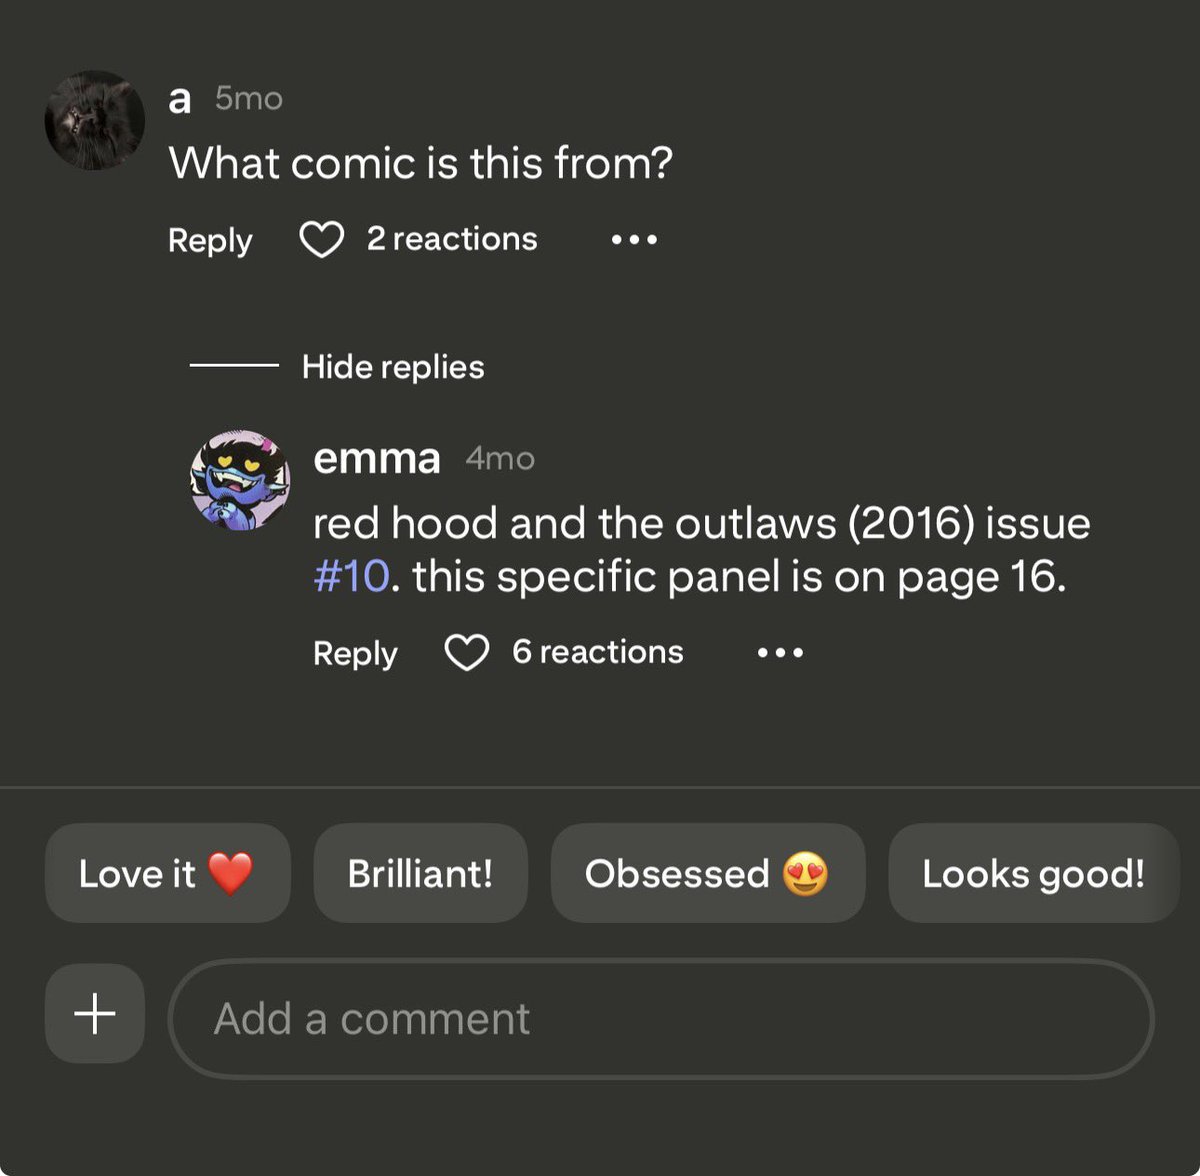This screenshot has height=1176, width=1200.
Task: Open user a's profile avatar
Action: [95, 120]
